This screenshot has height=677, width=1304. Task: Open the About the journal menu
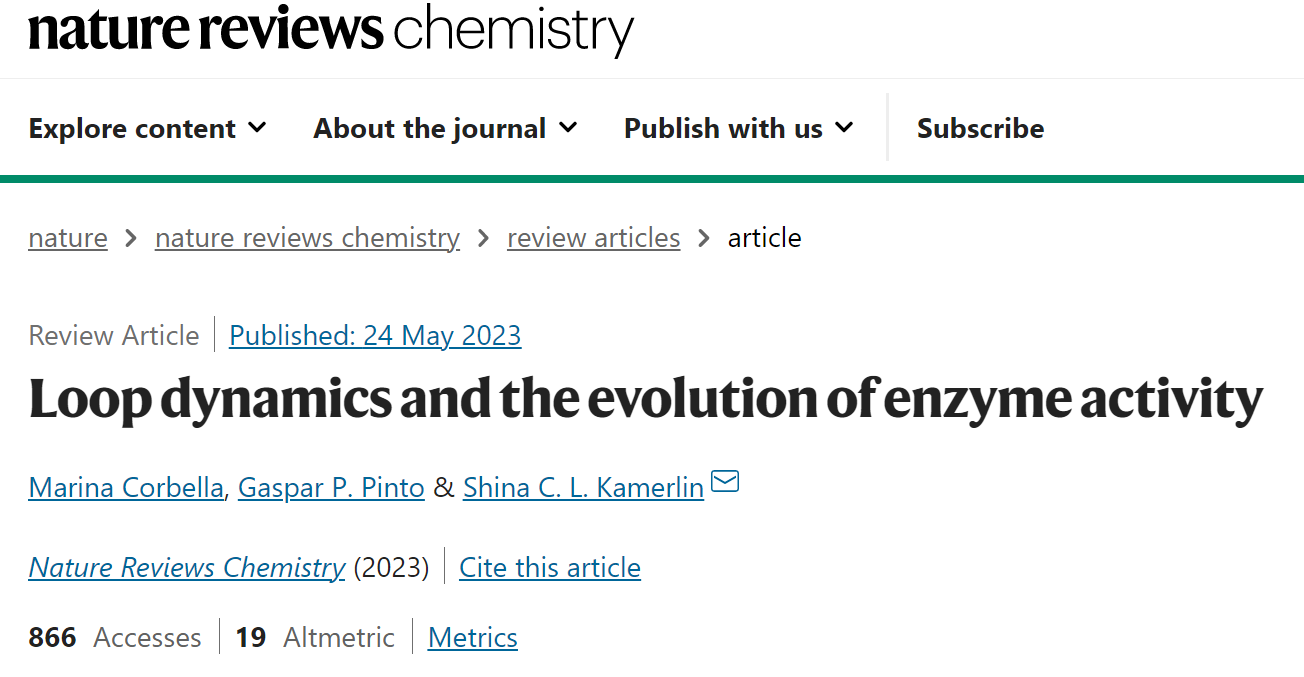coord(445,128)
